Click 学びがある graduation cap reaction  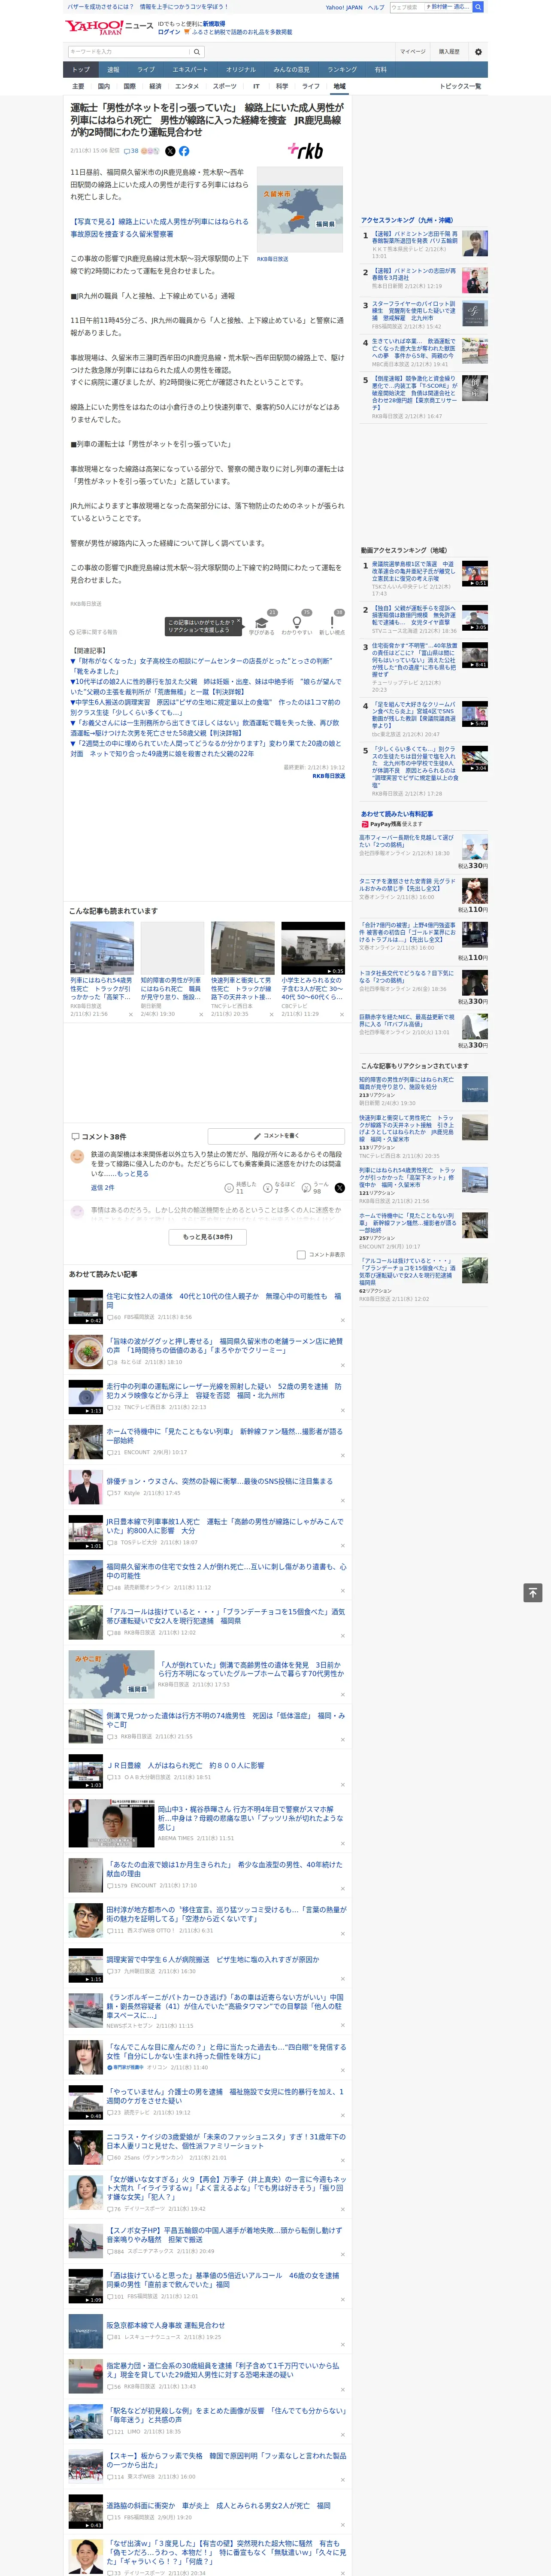coord(262,622)
